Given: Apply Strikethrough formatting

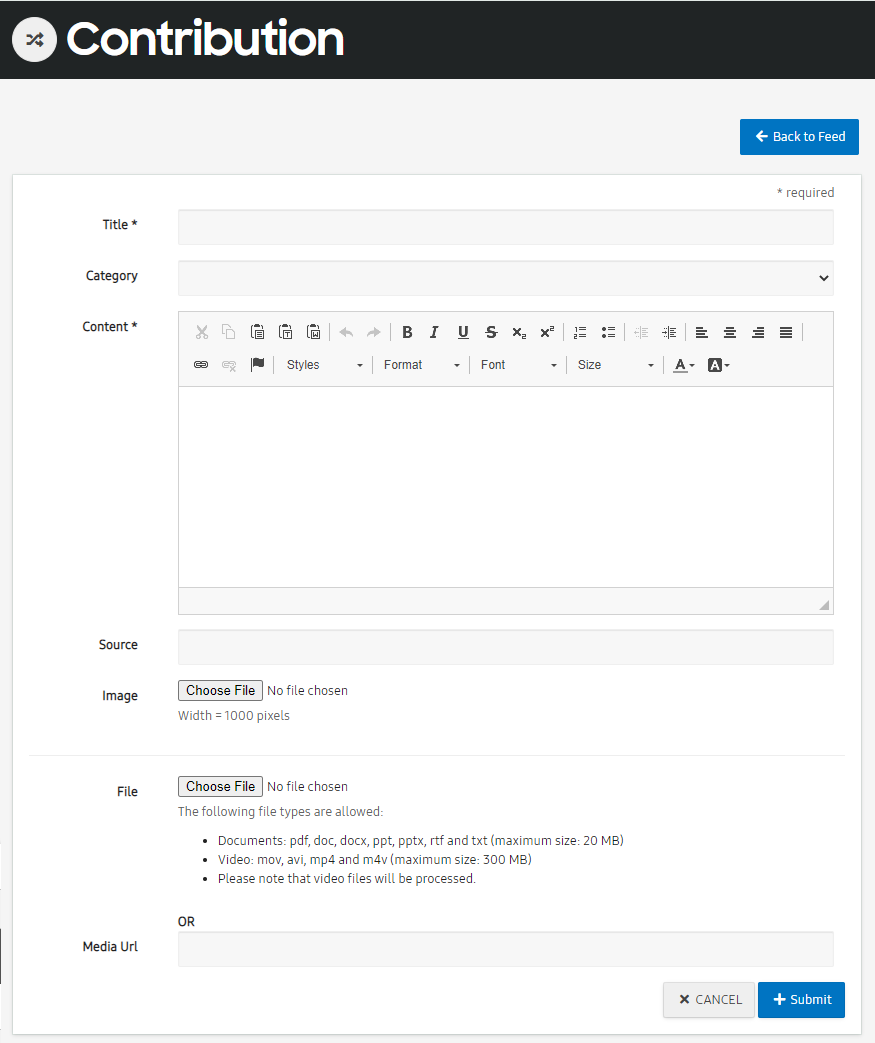Looking at the screenshot, I should click(491, 332).
